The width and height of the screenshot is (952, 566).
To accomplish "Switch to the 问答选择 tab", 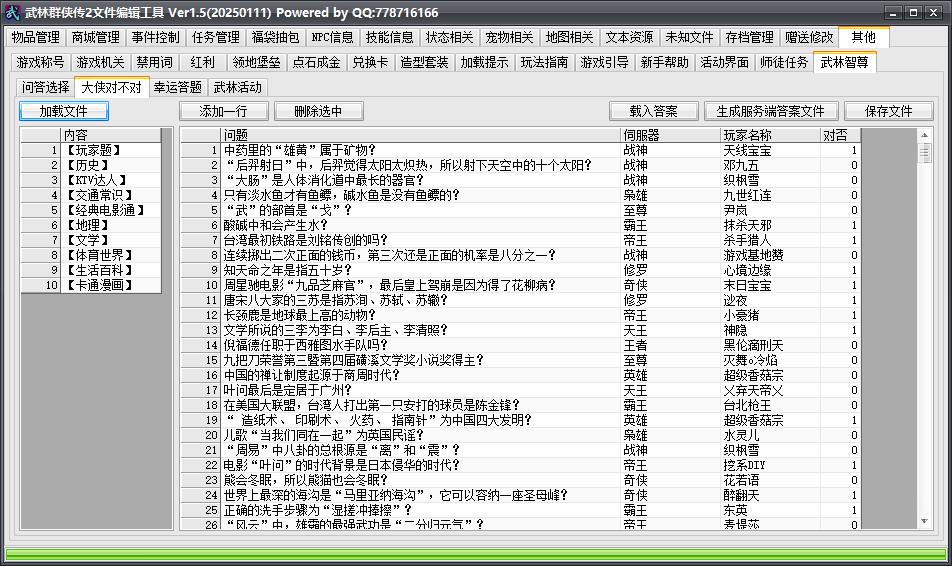I will coord(46,87).
